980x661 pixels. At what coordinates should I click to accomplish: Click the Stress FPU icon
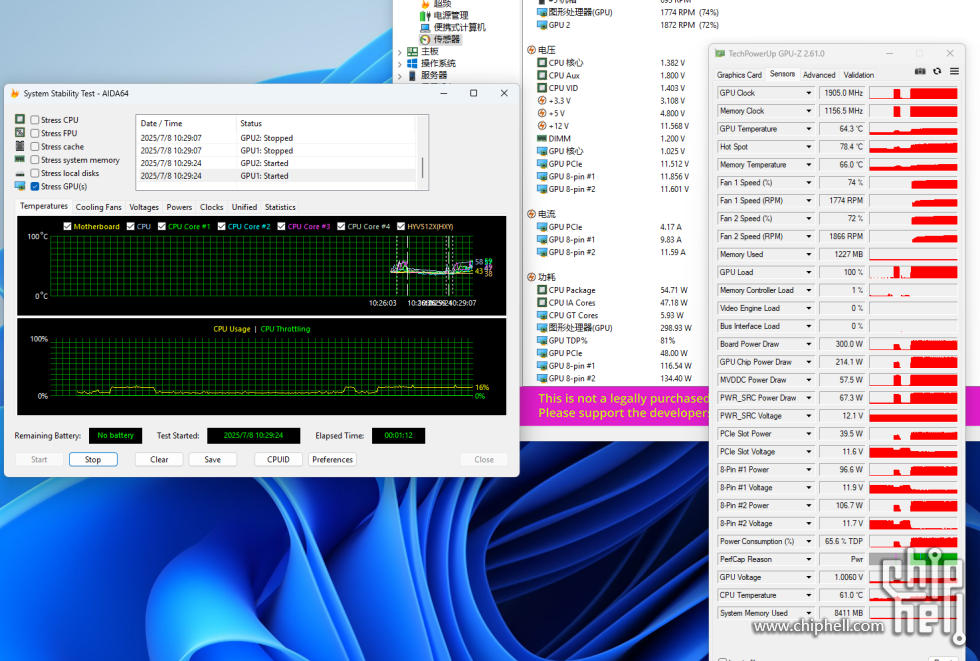point(20,132)
